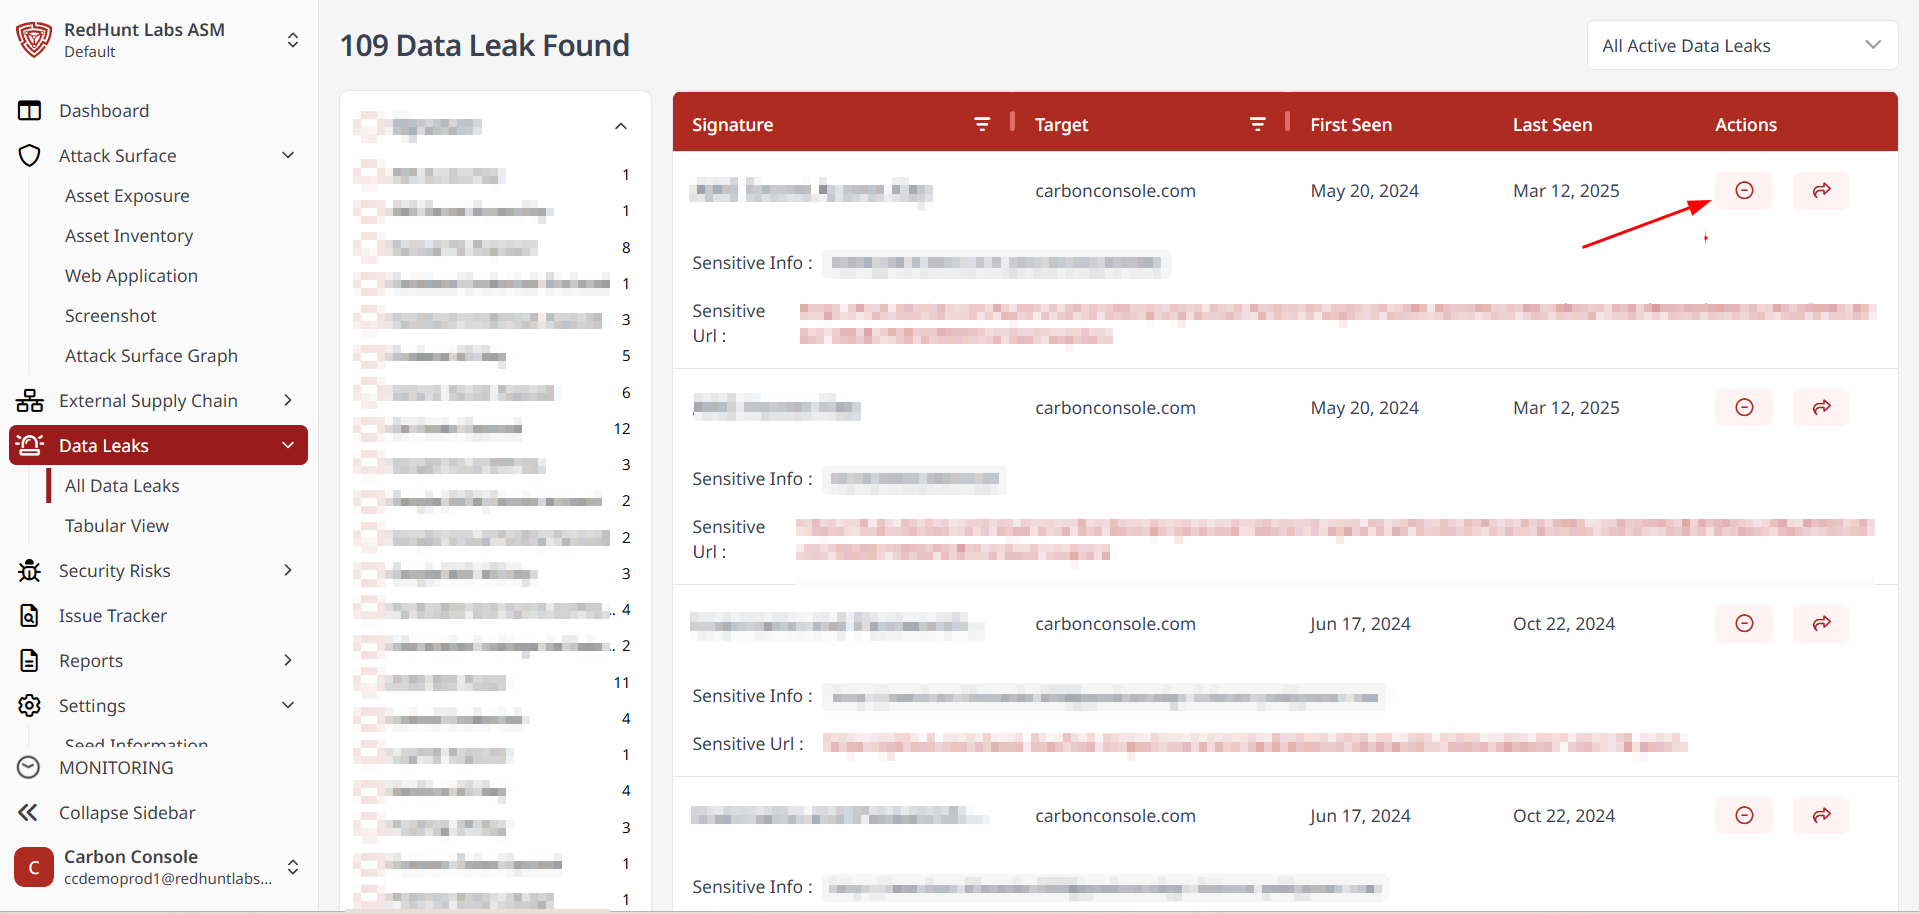
Task: Click the Reports file icon
Action: click(x=30, y=661)
